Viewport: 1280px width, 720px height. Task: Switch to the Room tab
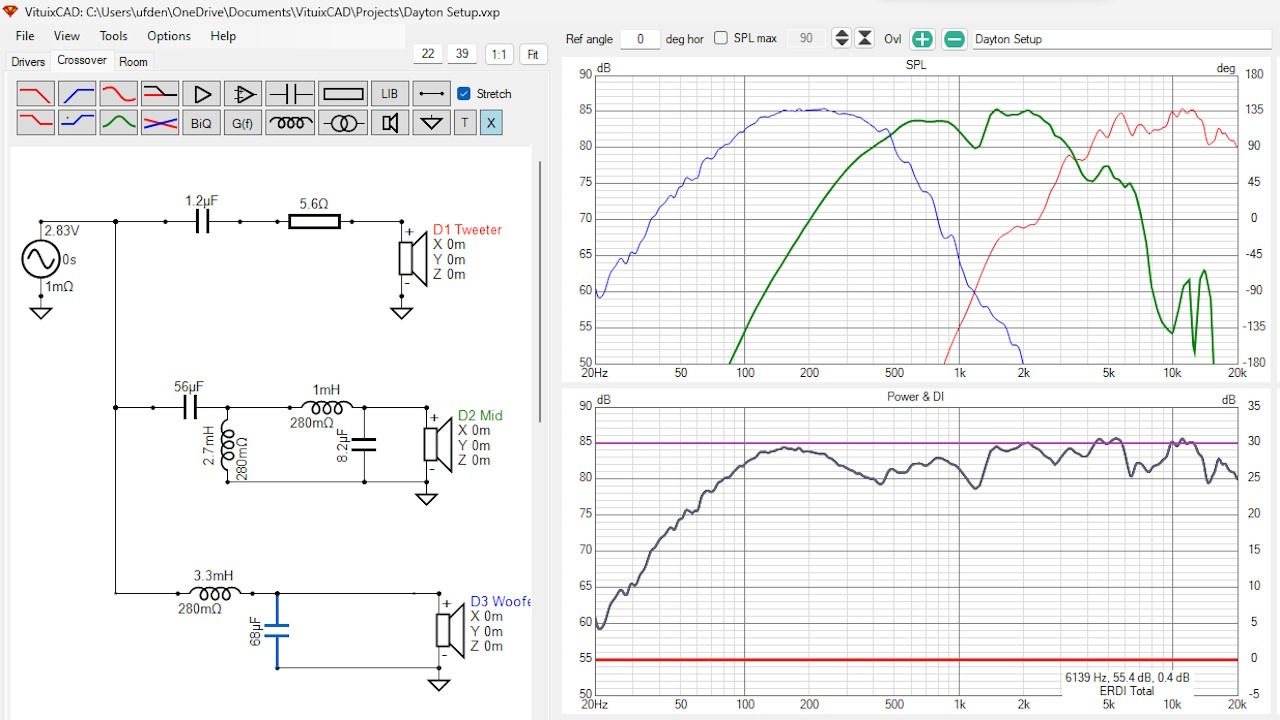(133, 62)
